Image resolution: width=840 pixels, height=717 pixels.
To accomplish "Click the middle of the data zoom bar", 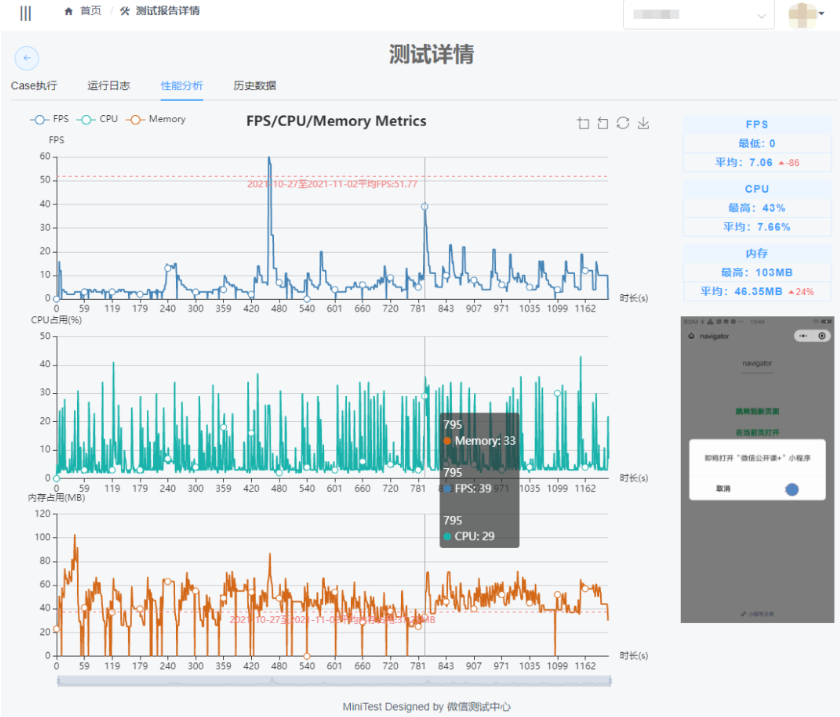I will (x=334, y=681).
